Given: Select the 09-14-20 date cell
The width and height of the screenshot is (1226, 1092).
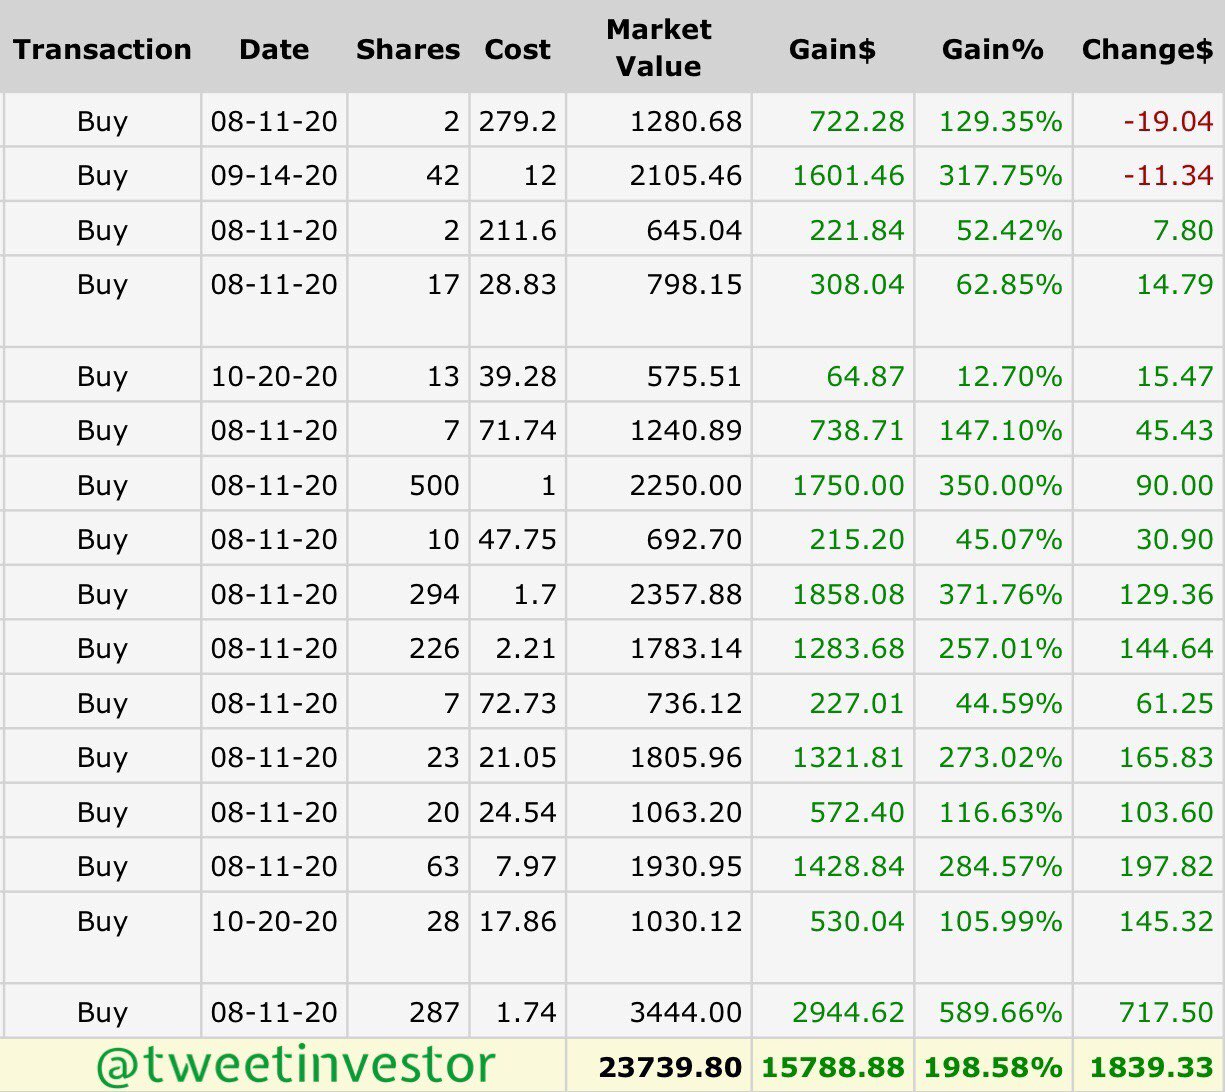Looking at the screenshot, I should [274, 176].
